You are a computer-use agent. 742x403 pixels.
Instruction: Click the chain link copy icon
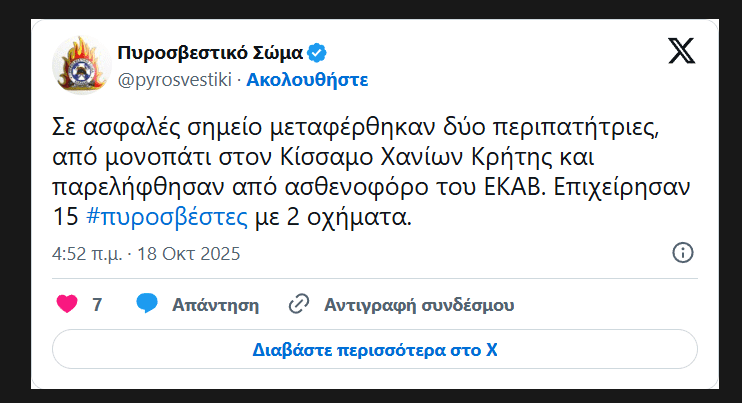(299, 304)
